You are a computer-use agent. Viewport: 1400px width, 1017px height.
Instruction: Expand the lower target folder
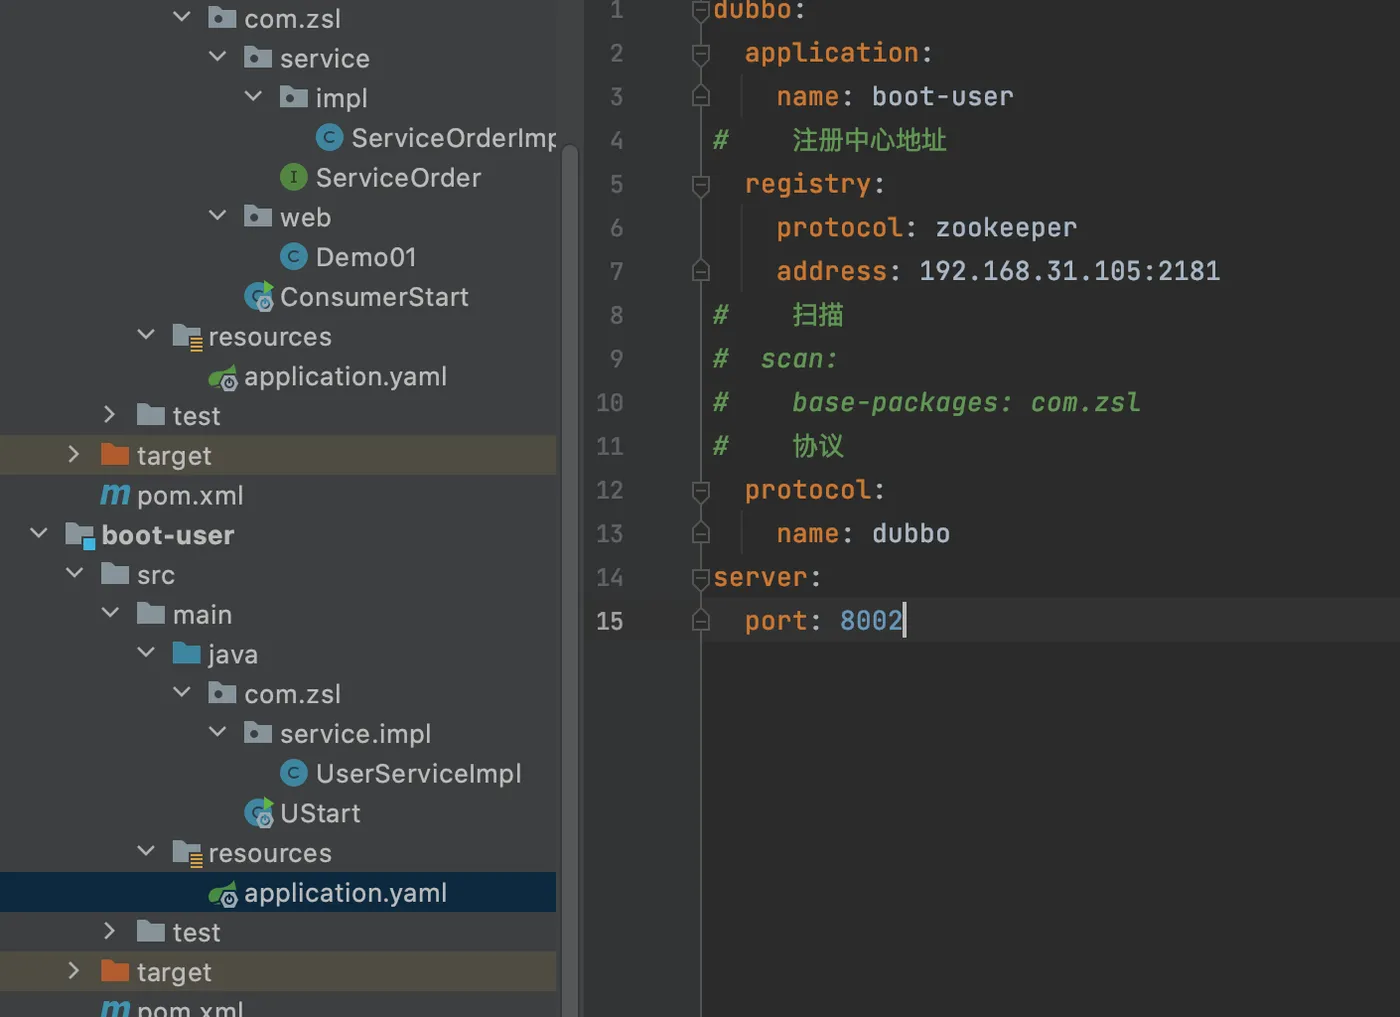(x=74, y=971)
